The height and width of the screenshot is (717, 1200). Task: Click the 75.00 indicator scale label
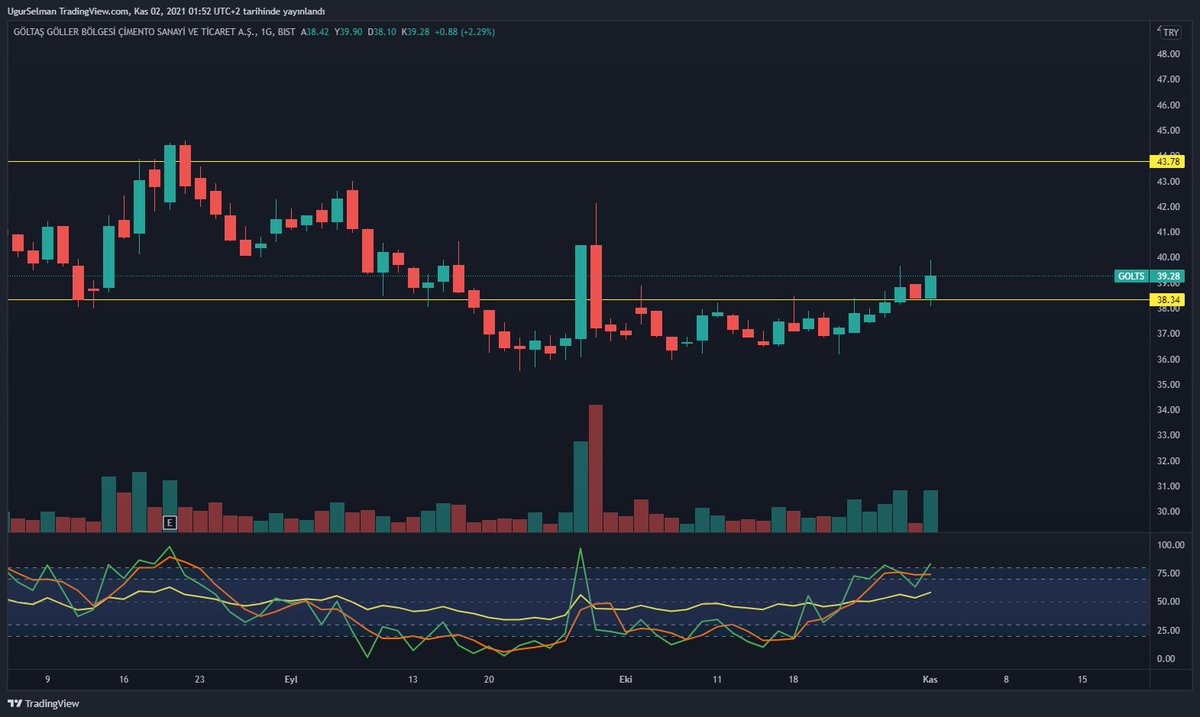1169,573
